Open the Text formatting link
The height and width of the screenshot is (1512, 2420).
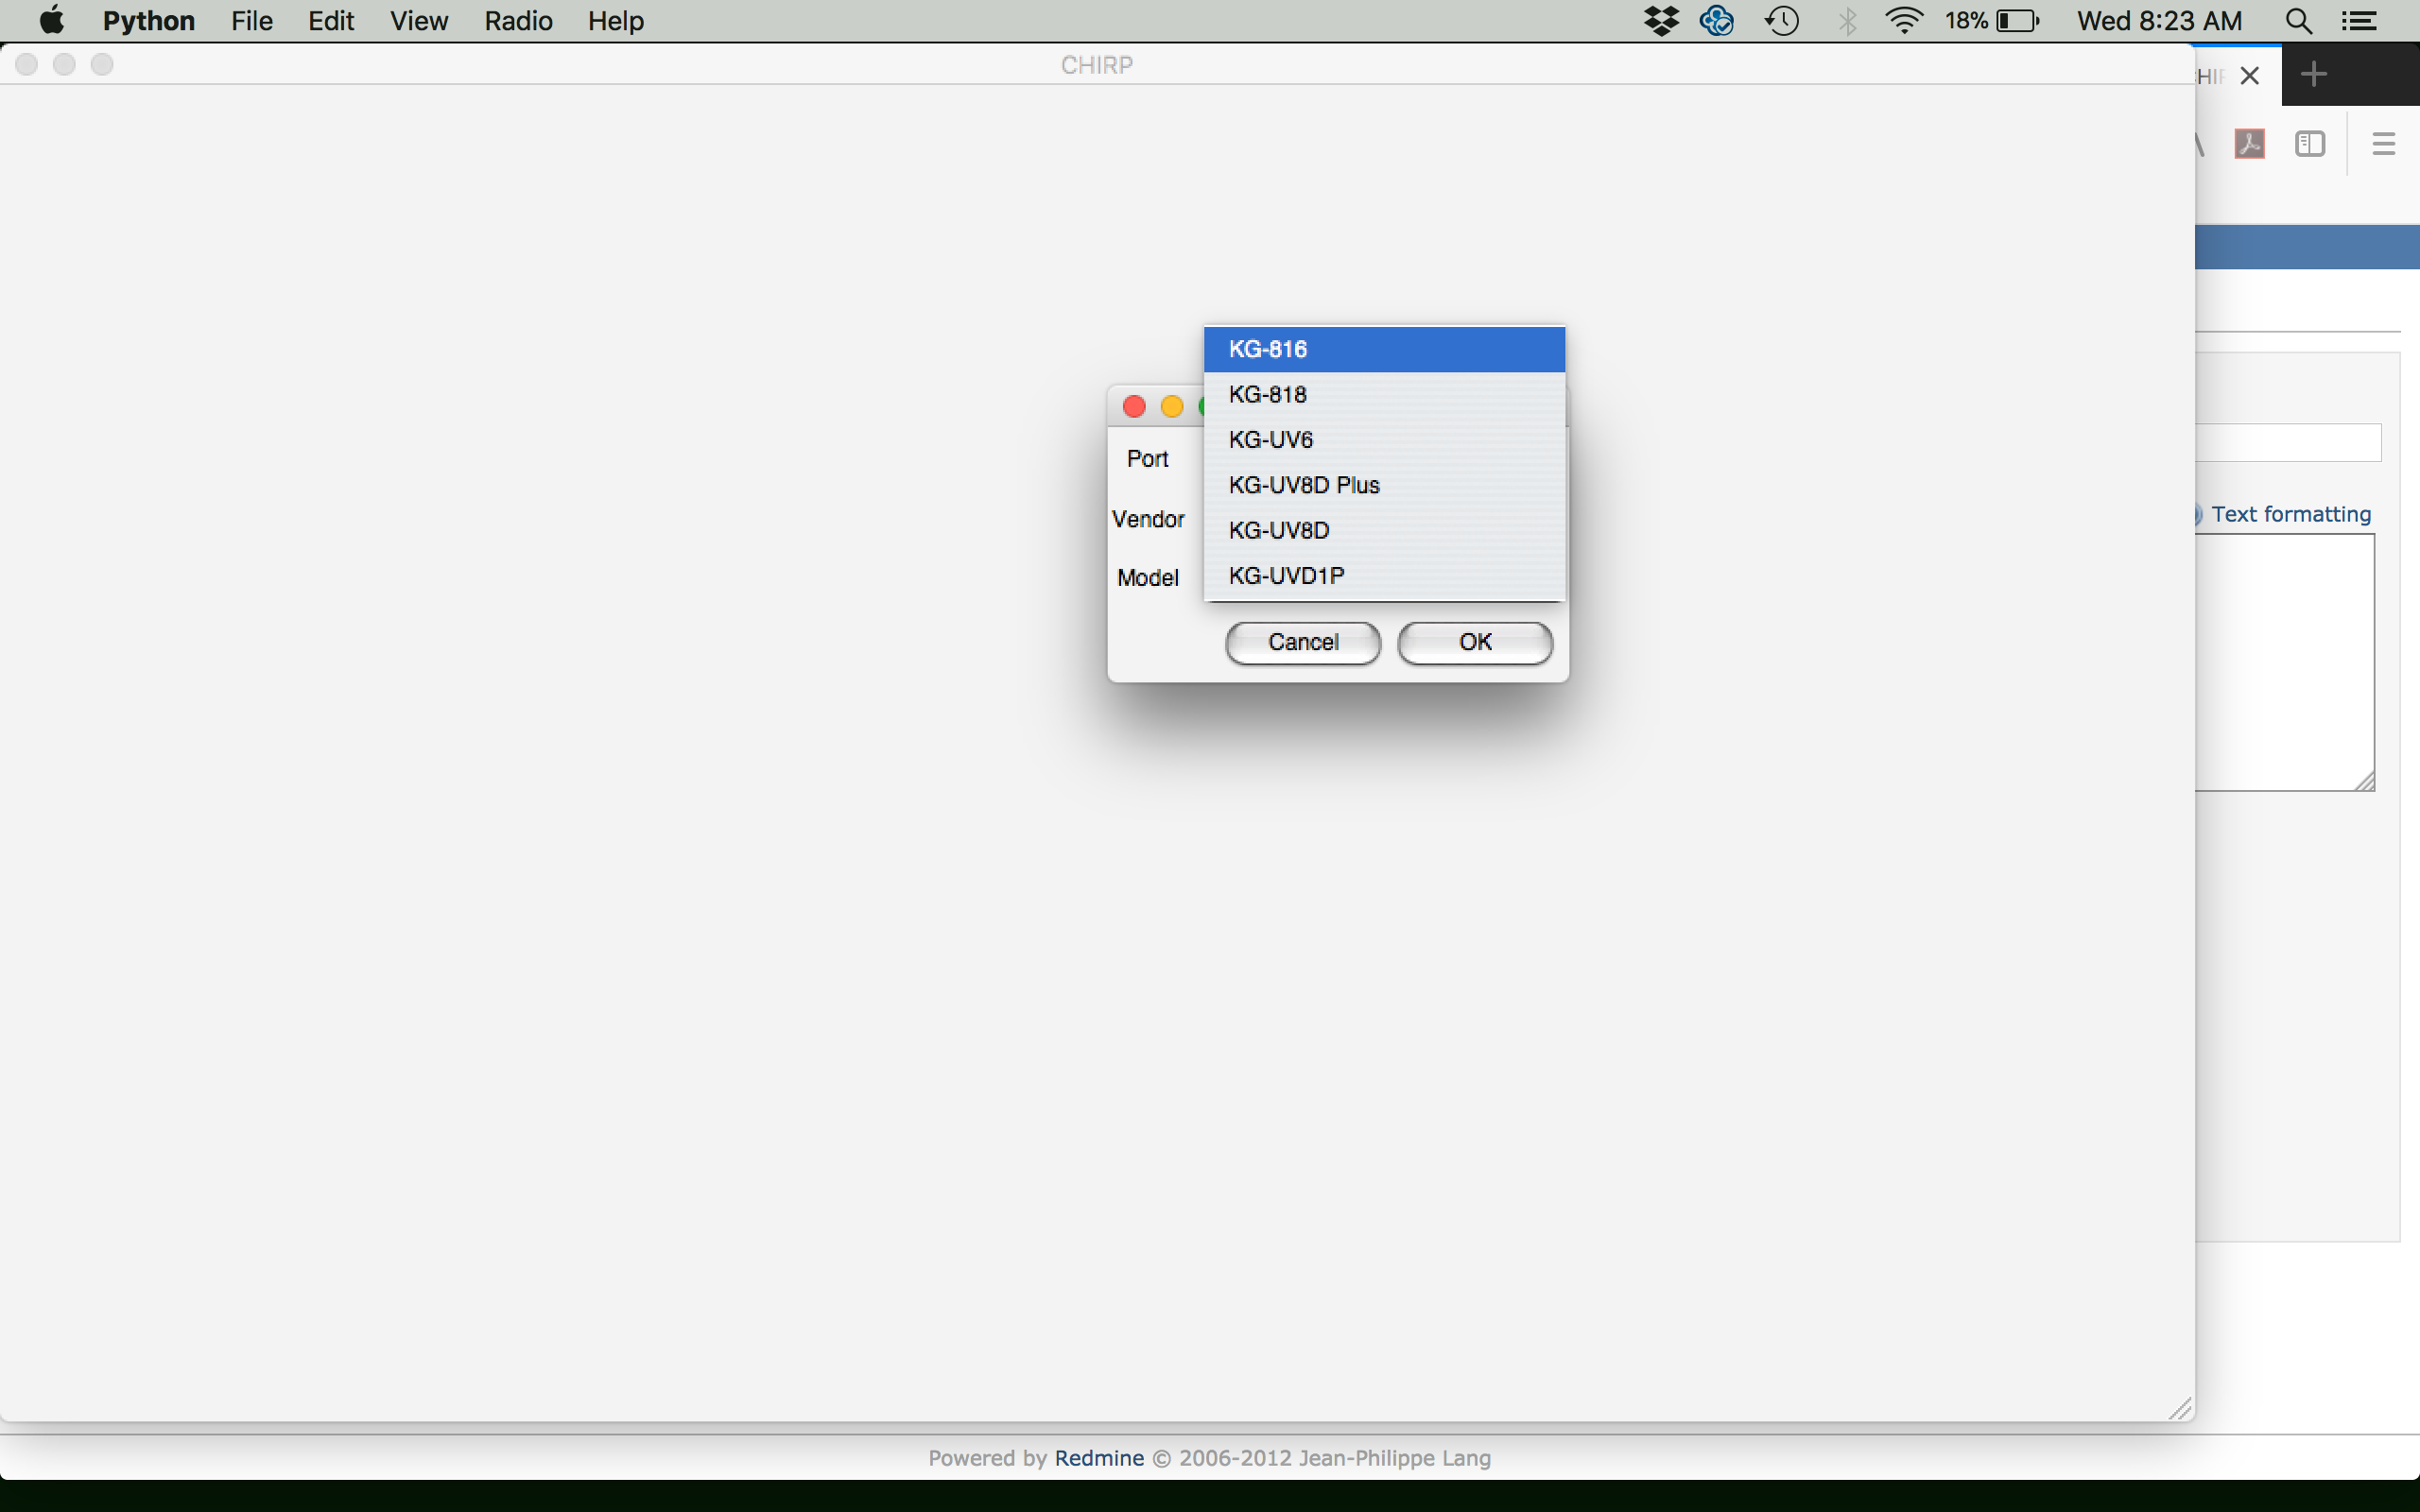click(2290, 514)
